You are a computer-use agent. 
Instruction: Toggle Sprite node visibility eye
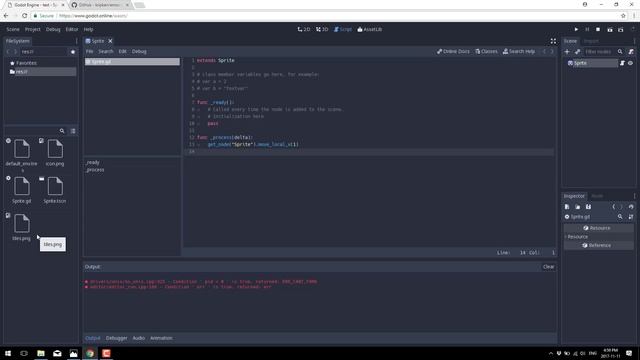point(630,63)
